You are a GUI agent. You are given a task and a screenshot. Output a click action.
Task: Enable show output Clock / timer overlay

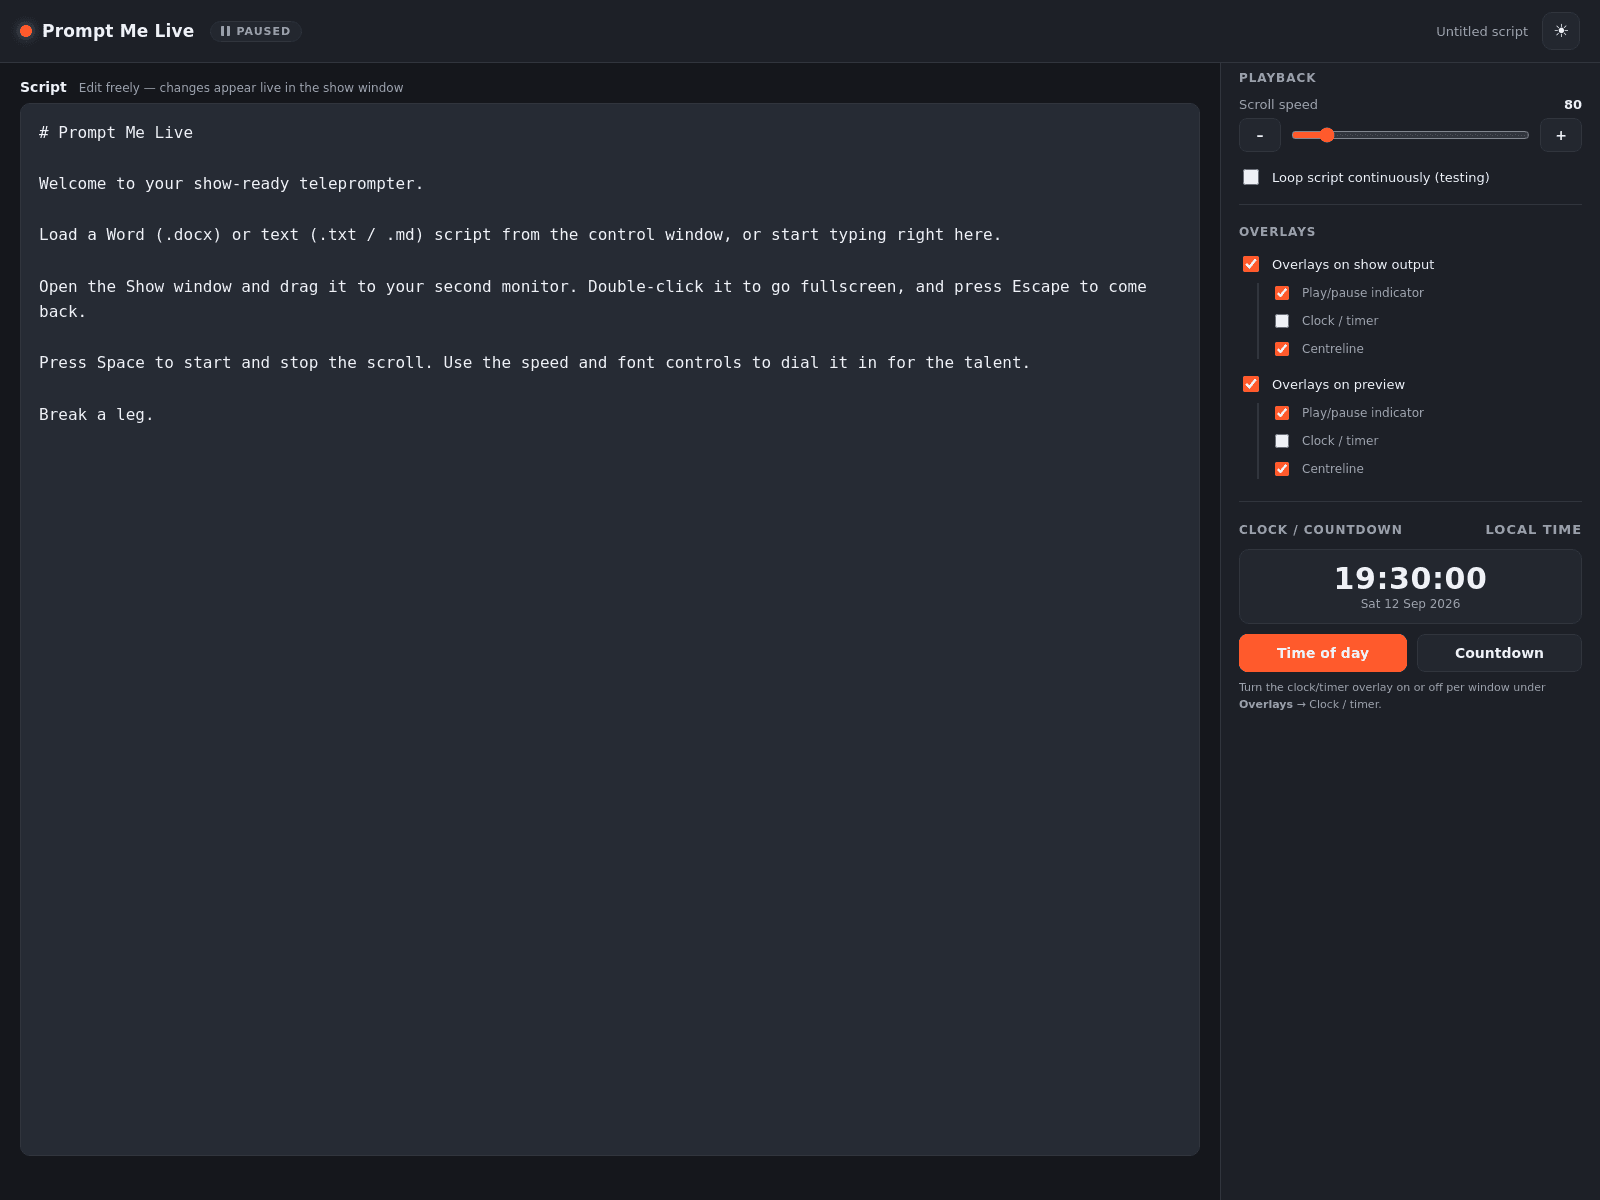(x=1282, y=321)
